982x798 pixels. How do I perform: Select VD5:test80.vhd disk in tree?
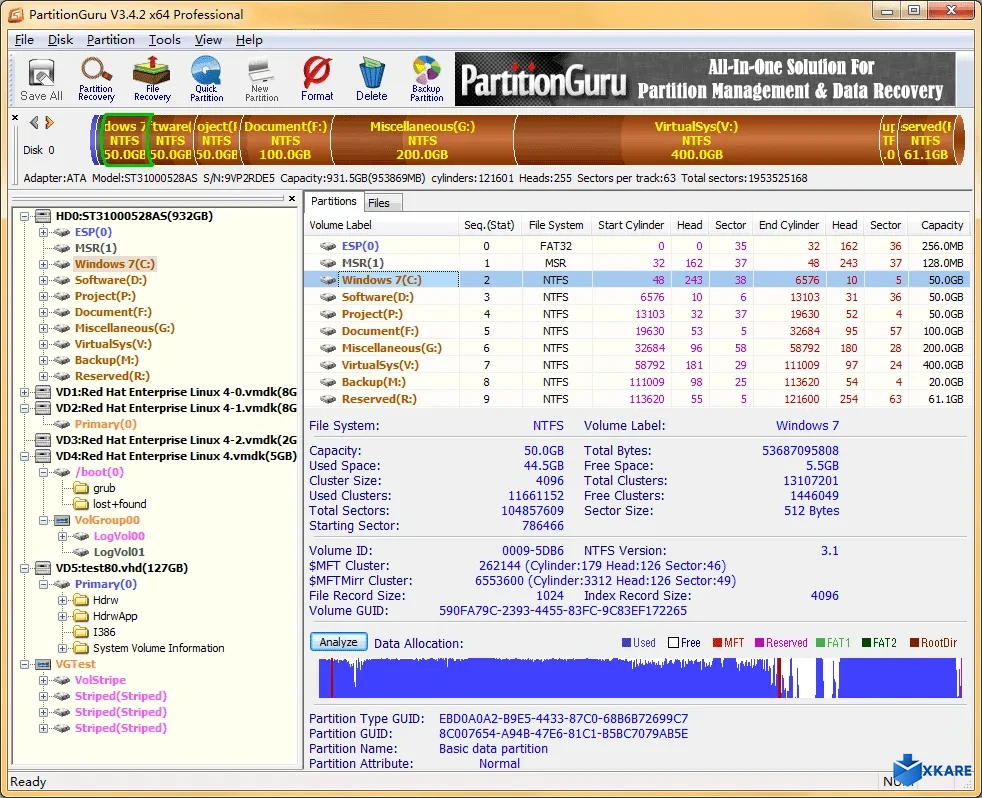(121, 568)
